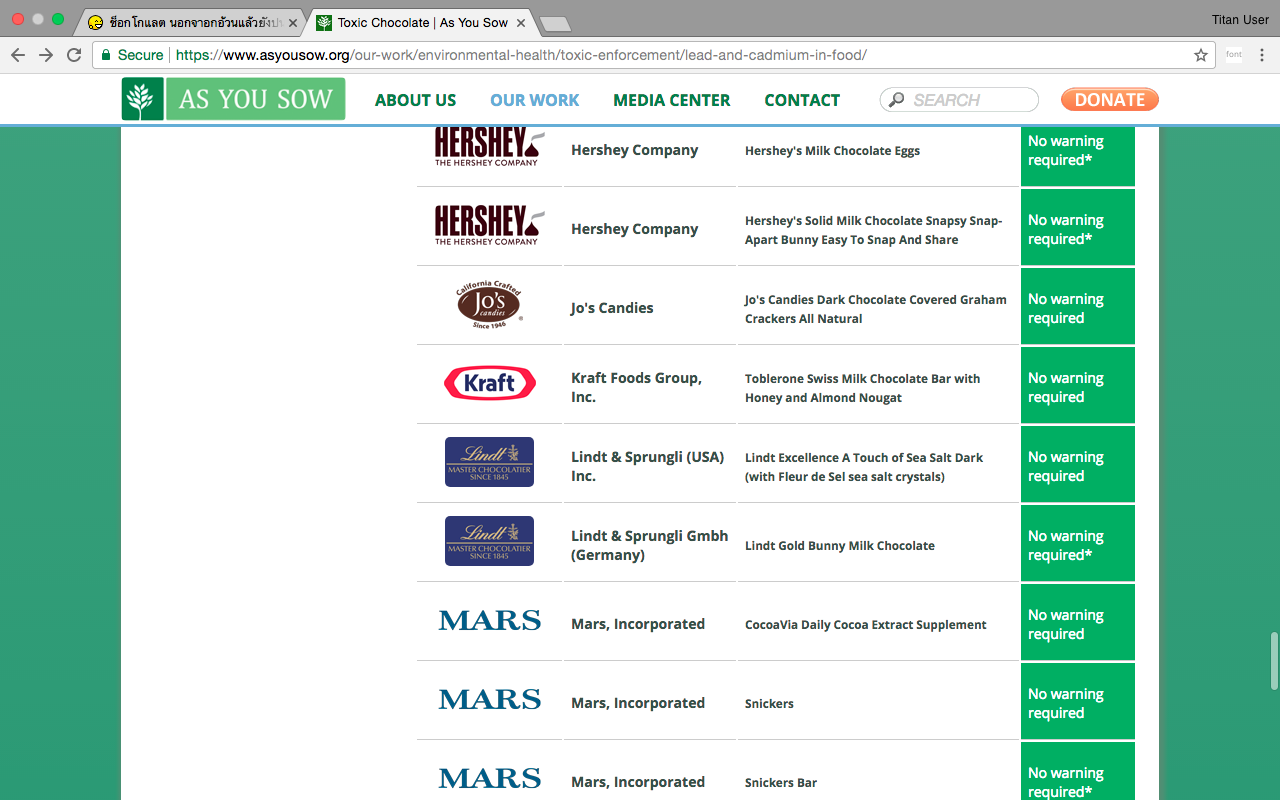The width and height of the screenshot is (1280, 800).
Task: Click the As You Sow logo
Action: click(233, 99)
